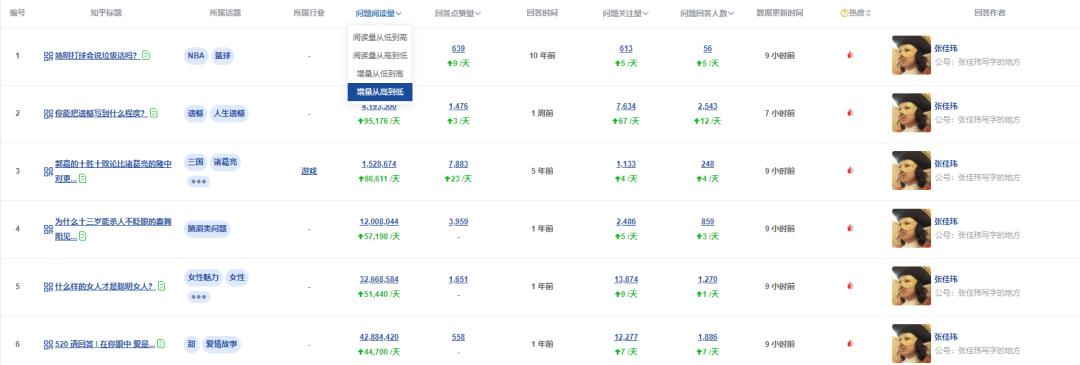Image resolution: width=1080 pixels, height=365 pixels.
Task: Click the 游戏 industry link in row 3
Action: click(x=309, y=171)
